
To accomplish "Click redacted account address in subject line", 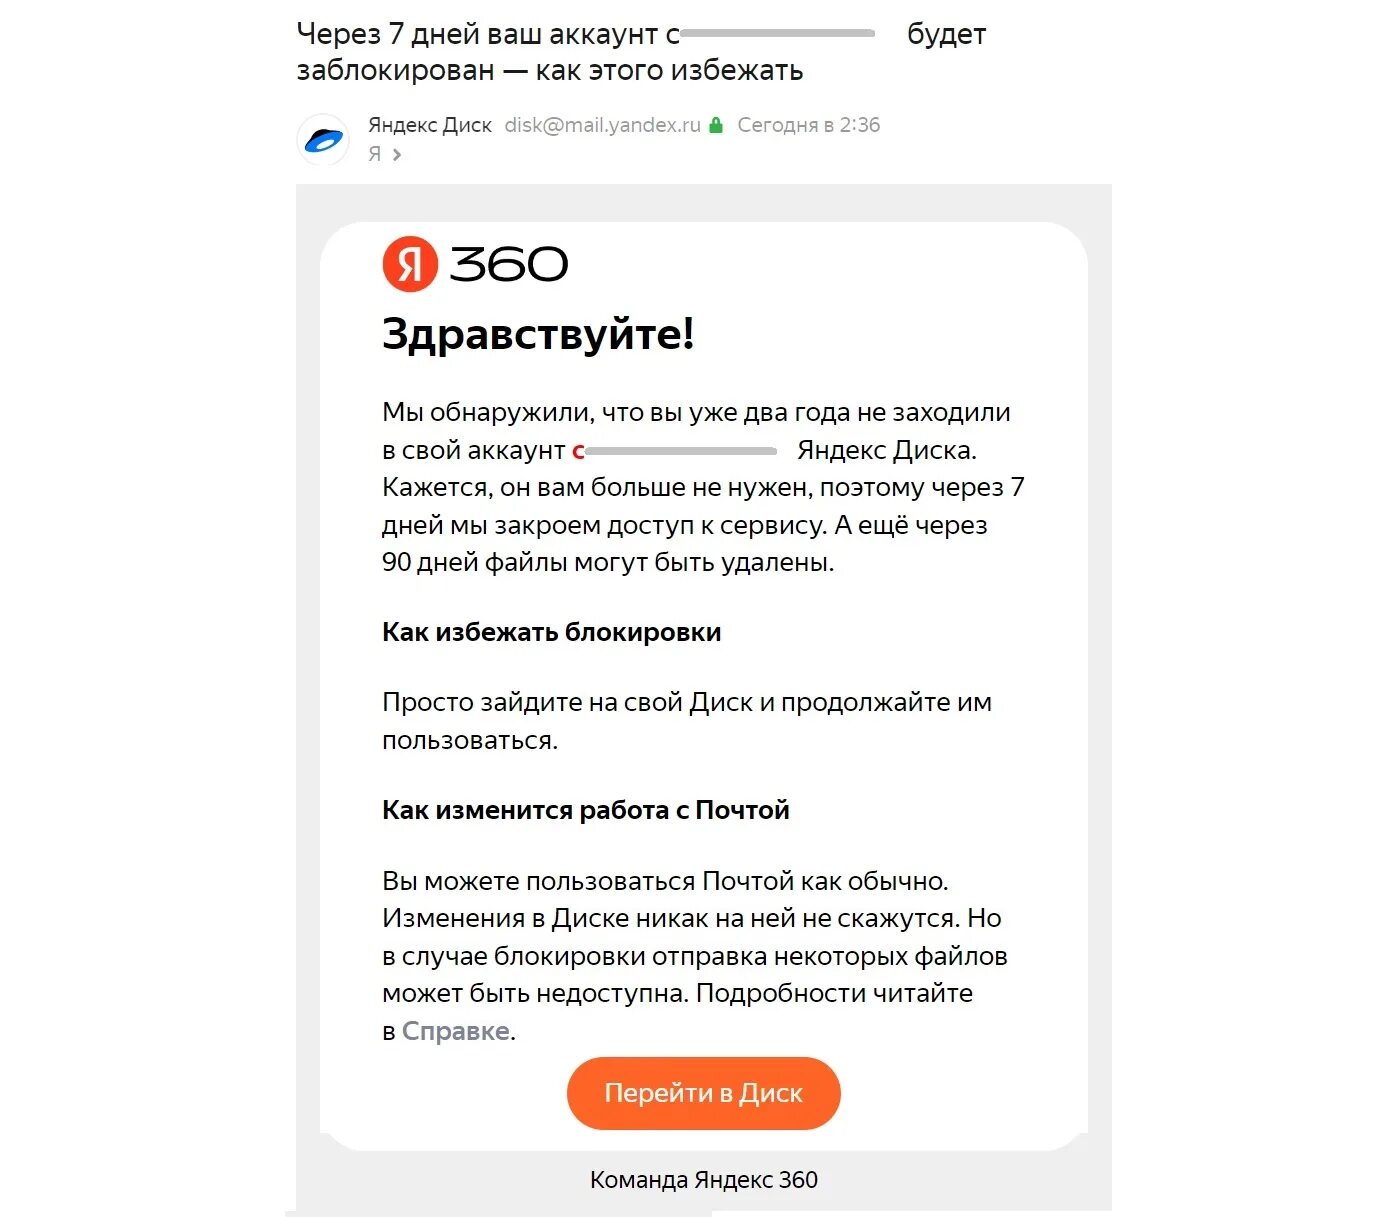I will (777, 34).
